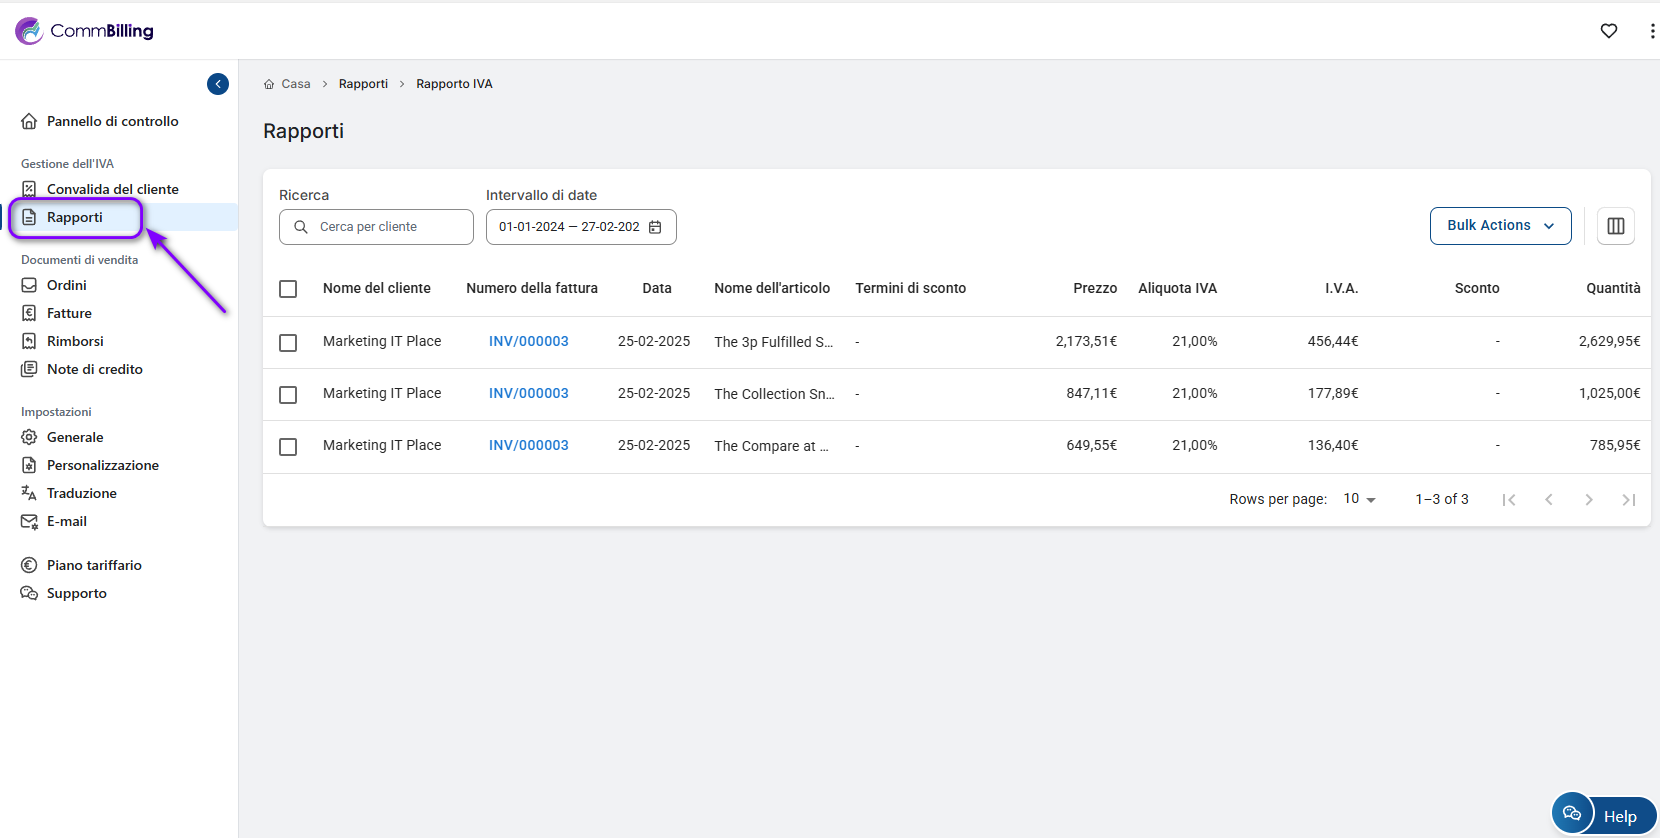Image resolution: width=1660 pixels, height=838 pixels.
Task: Open Note di credito in sidebar
Action: (x=94, y=369)
